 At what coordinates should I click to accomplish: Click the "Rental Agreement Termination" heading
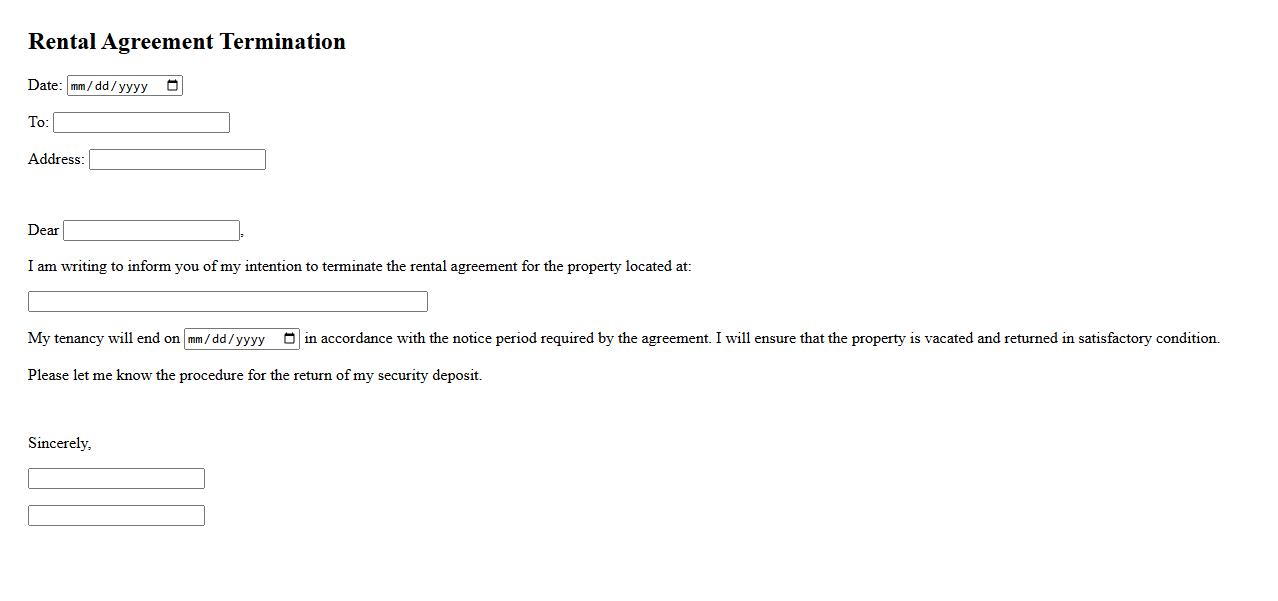(x=187, y=42)
